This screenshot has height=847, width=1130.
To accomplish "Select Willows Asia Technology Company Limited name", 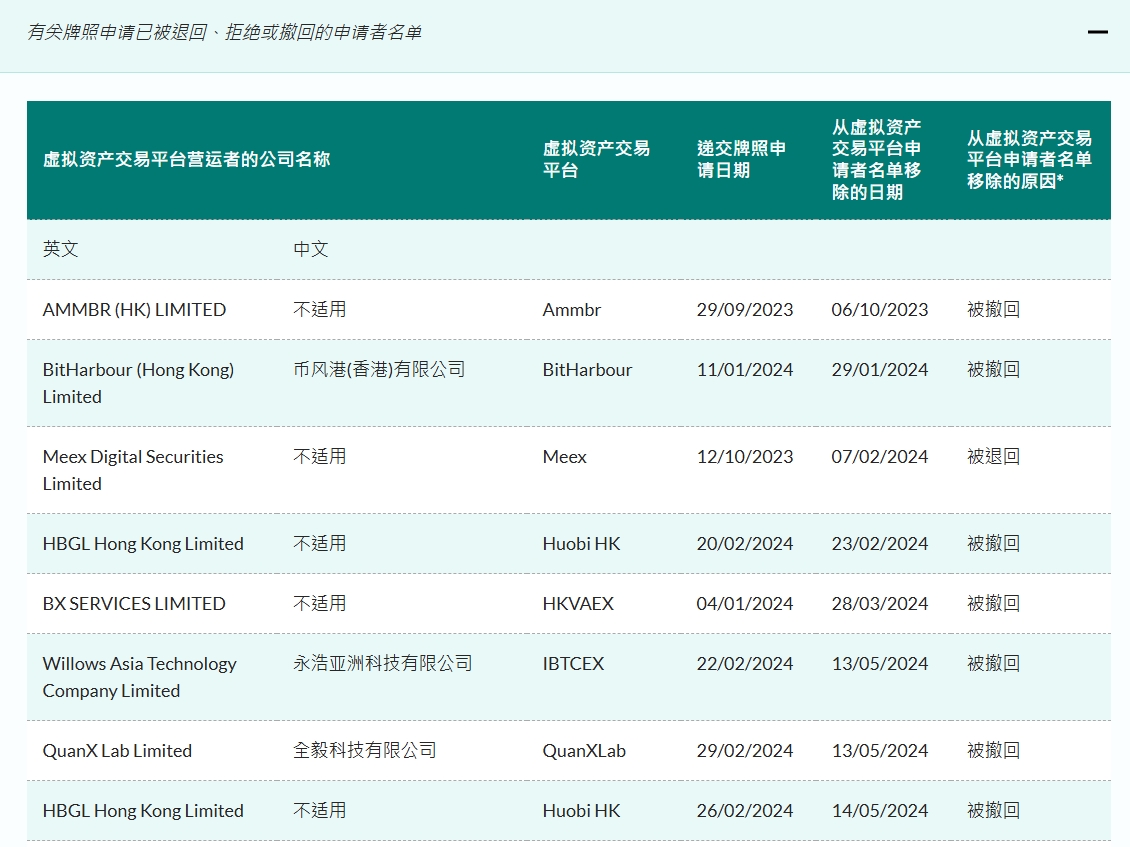I will coord(139,677).
